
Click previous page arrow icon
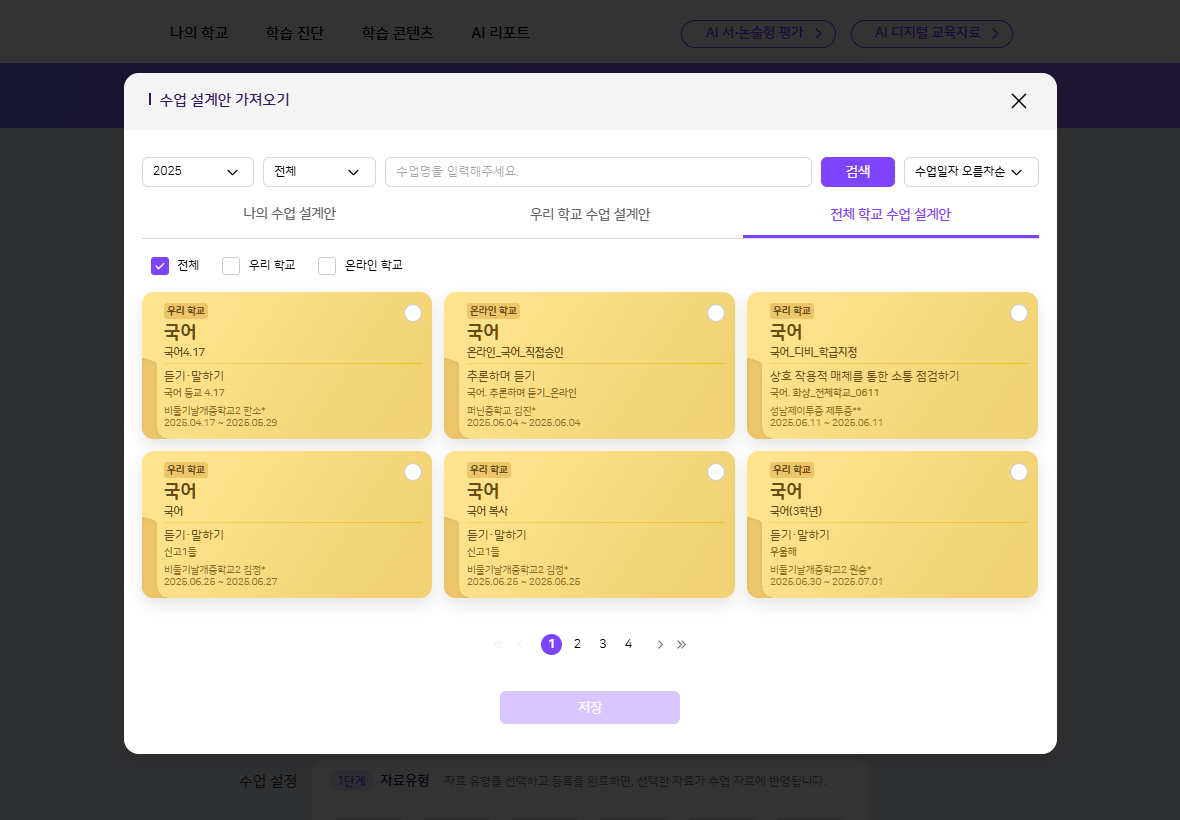click(x=520, y=644)
